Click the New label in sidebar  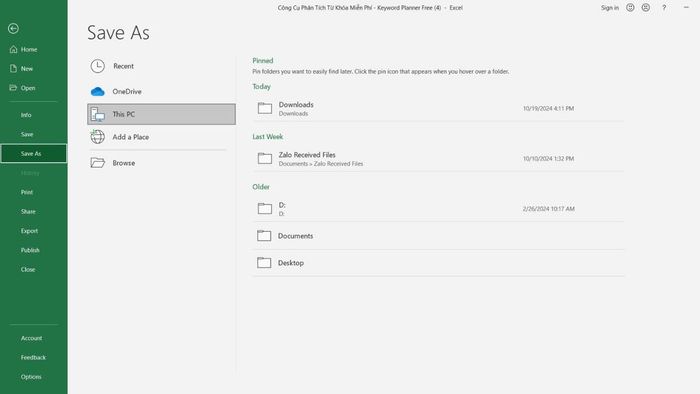27,69
